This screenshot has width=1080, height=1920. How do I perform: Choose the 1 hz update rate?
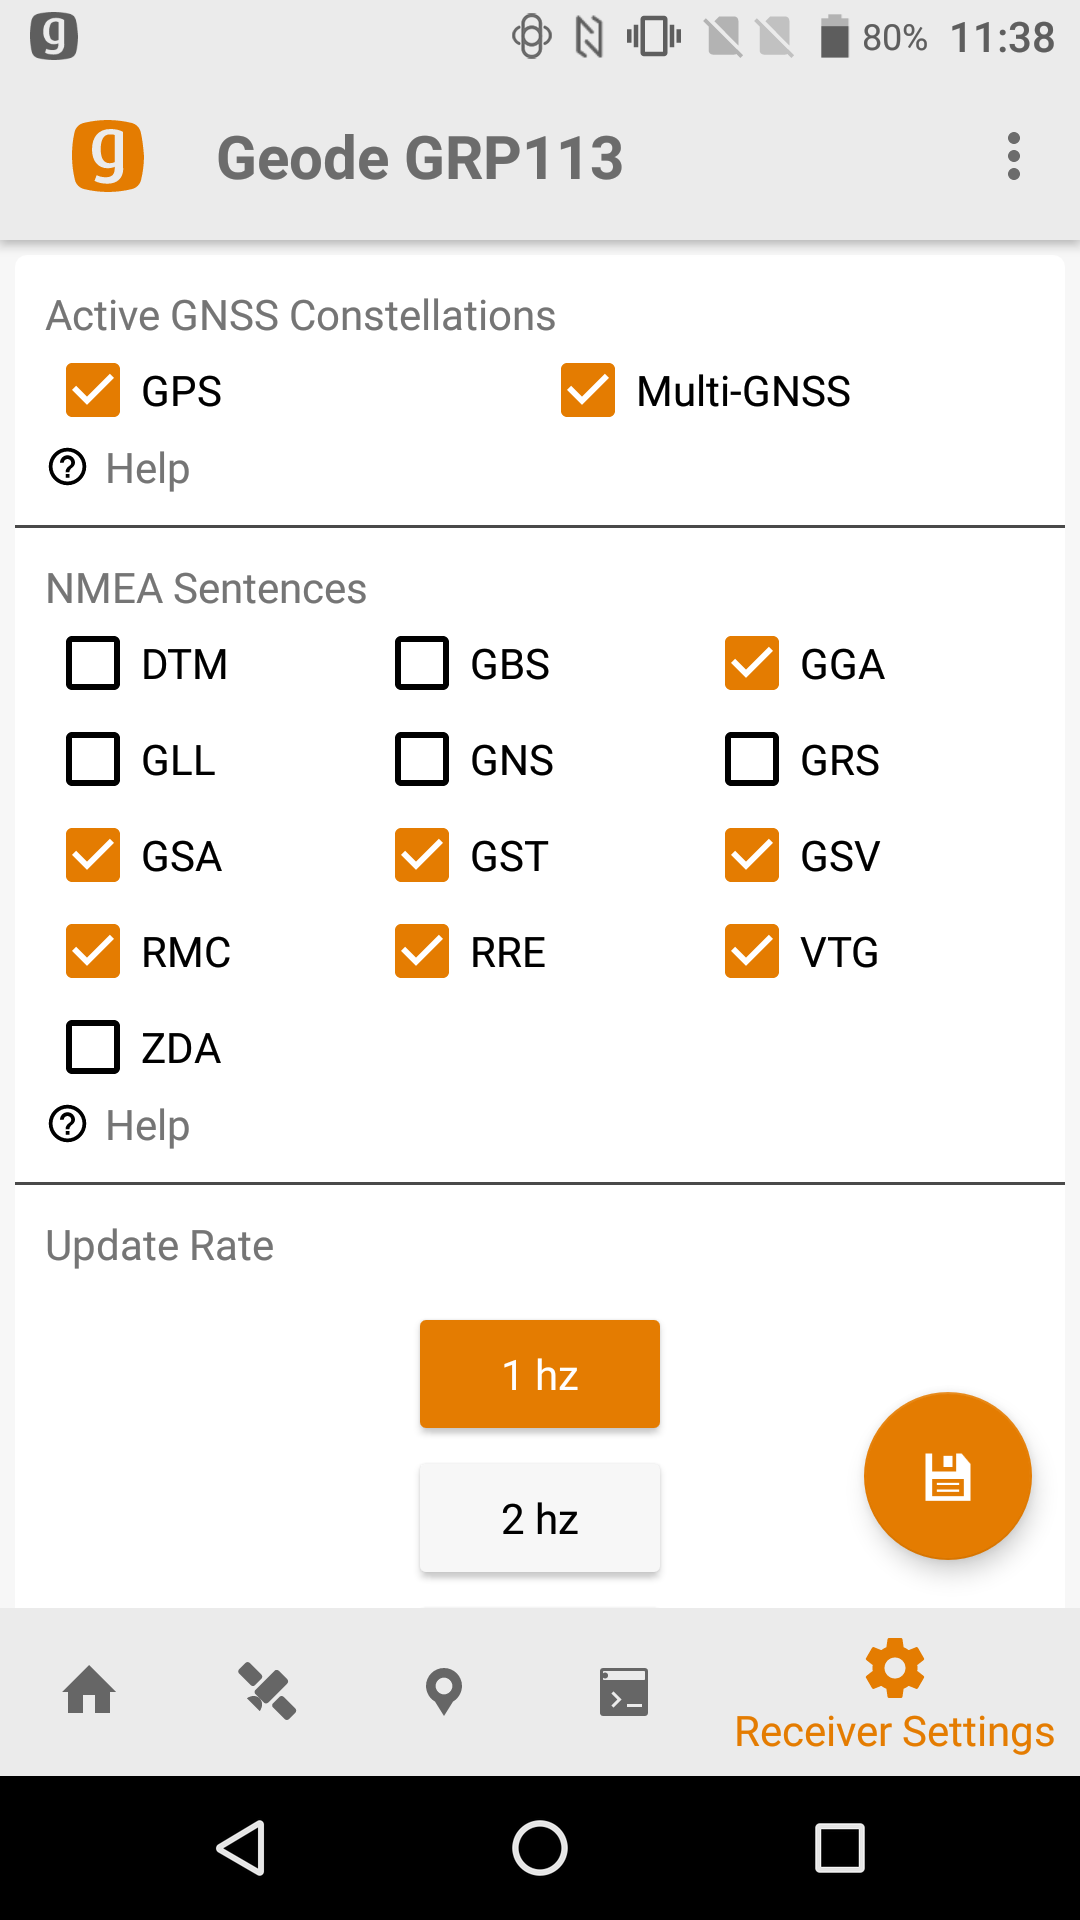coord(540,1374)
